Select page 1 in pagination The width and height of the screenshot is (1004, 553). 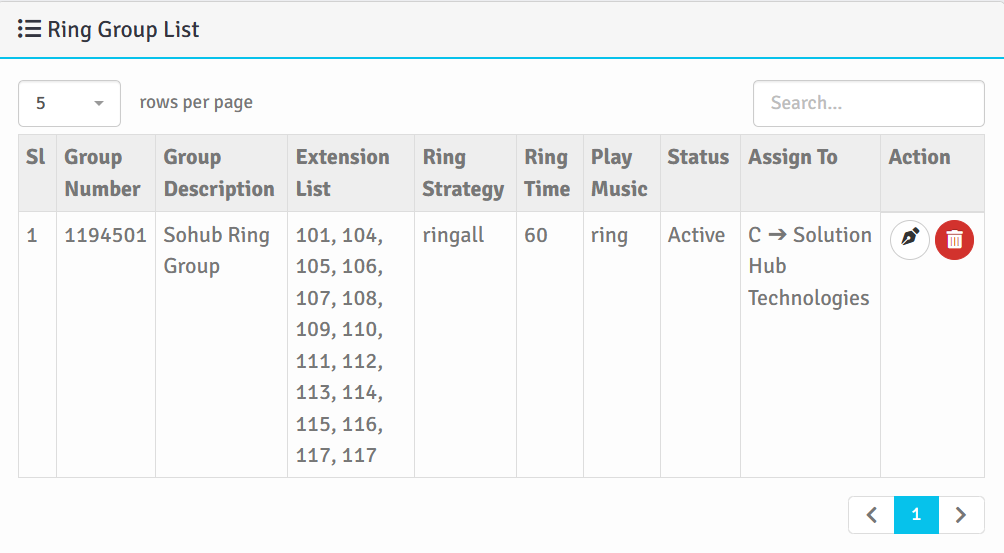[x=916, y=515]
